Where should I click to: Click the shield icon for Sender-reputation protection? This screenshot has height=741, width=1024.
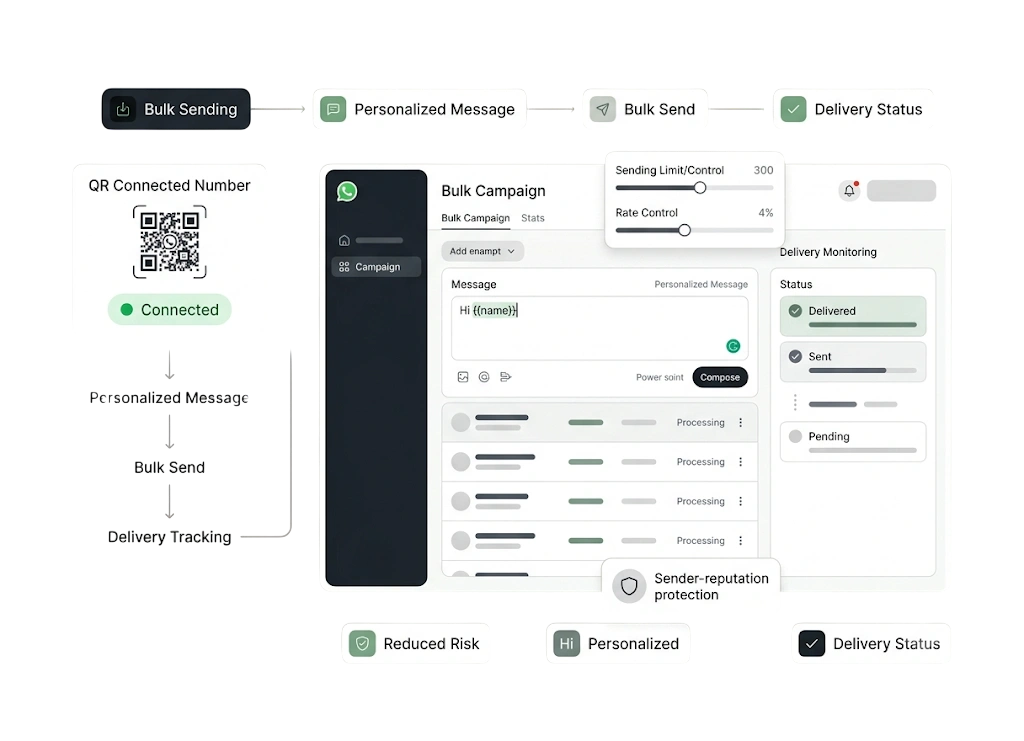(x=629, y=586)
